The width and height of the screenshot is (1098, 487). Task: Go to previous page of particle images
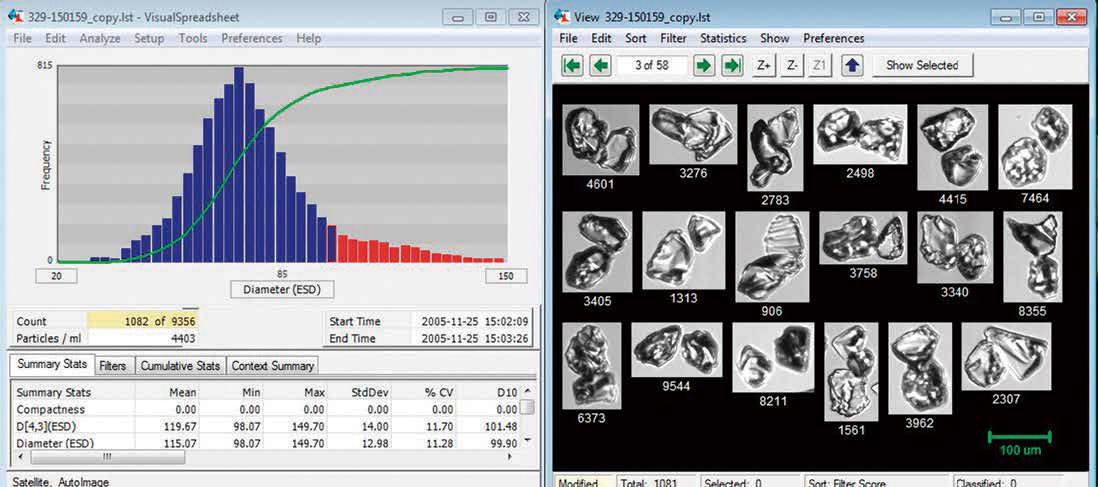tap(600, 66)
